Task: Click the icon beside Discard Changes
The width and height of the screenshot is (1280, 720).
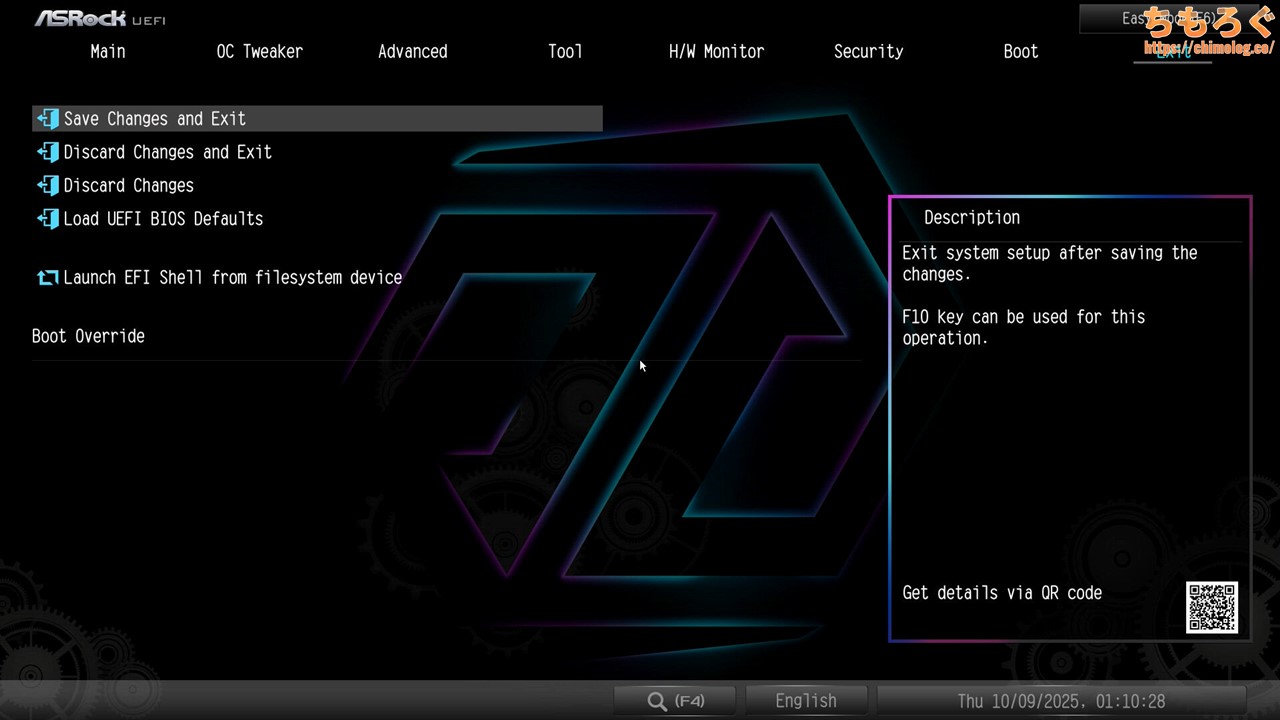Action: pos(48,186)
